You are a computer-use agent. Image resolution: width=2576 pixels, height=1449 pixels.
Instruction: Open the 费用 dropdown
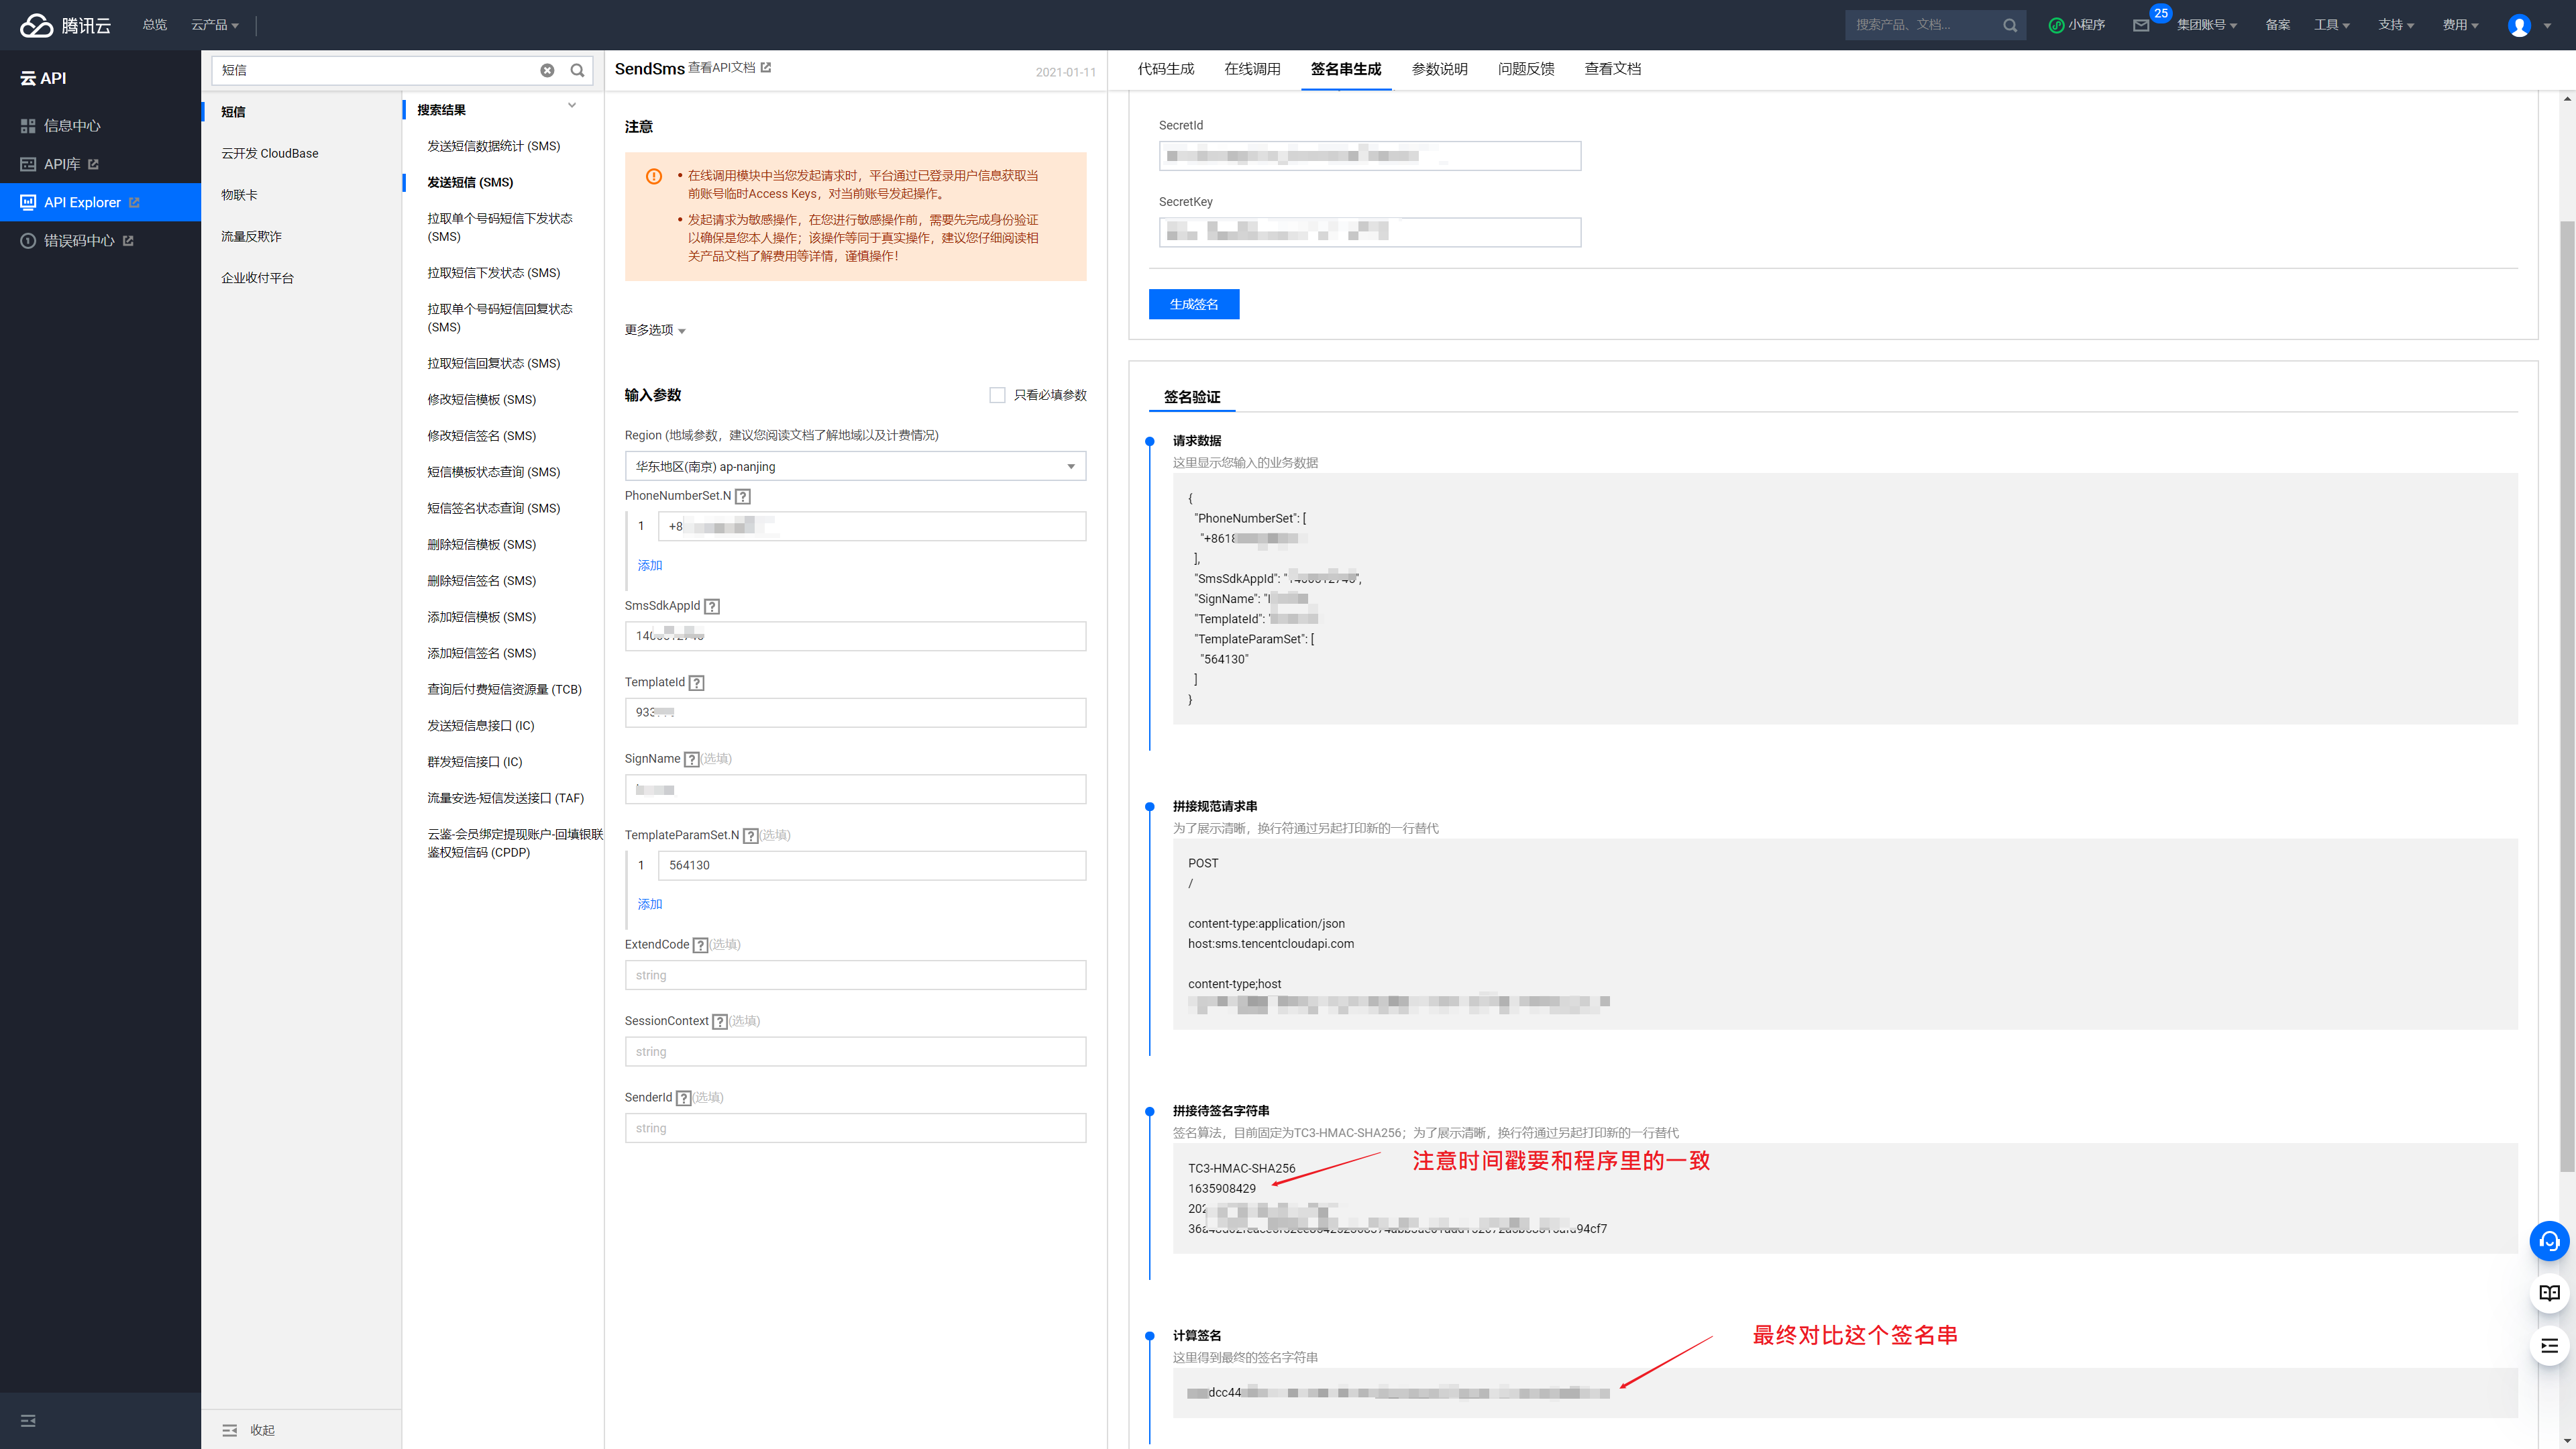(2461, 25)
